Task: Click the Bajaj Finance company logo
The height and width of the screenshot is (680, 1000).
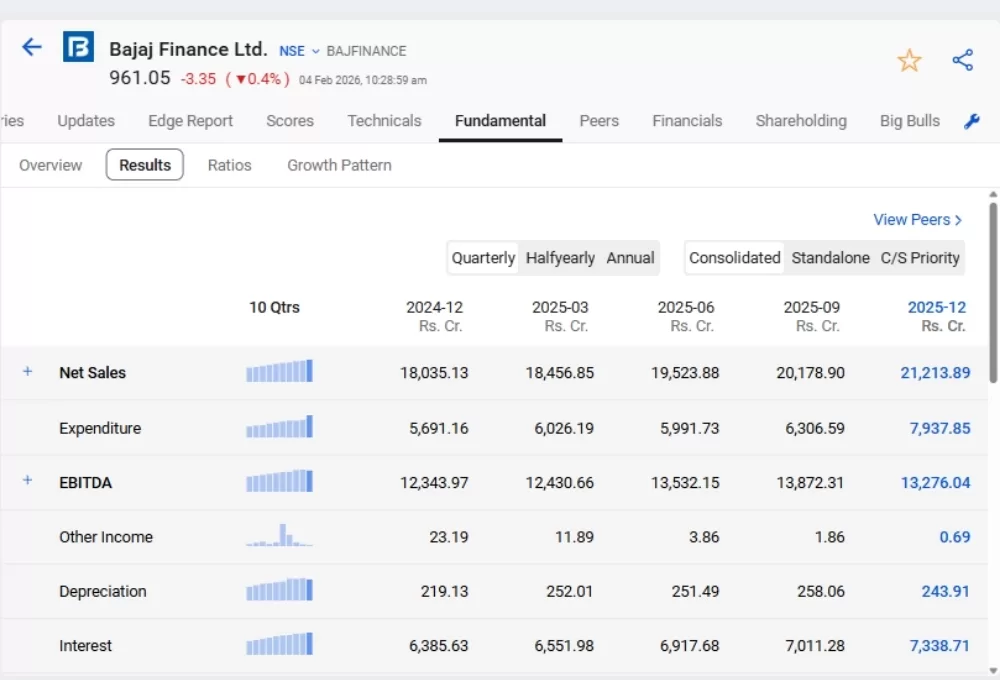Action: click(x=78, y=46)
